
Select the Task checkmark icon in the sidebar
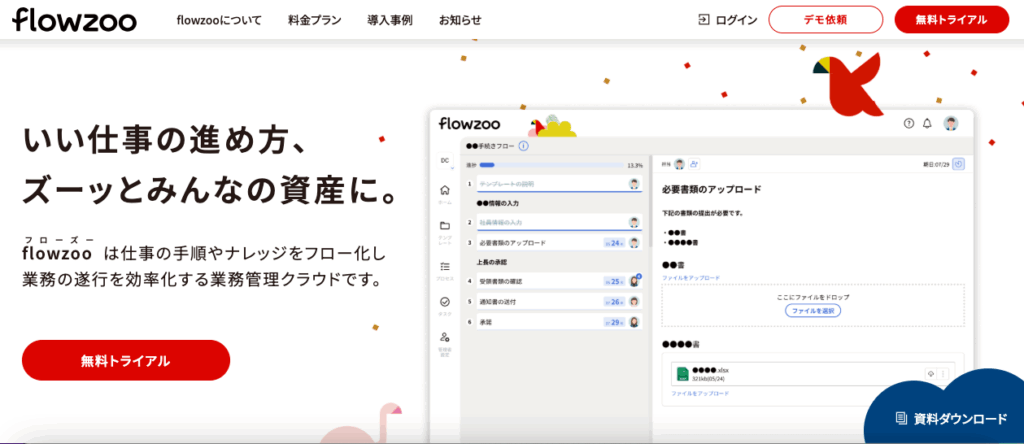(445, 302)
